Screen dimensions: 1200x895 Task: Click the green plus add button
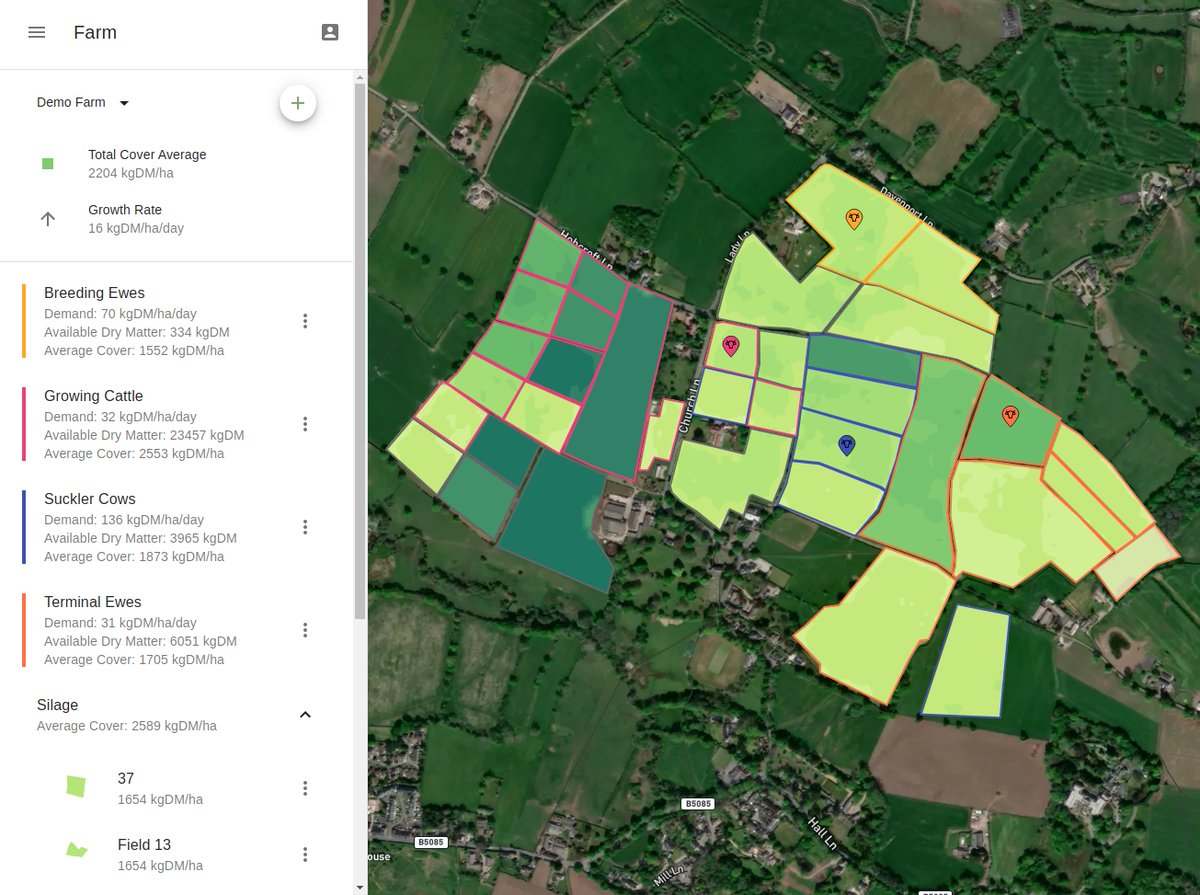(x=298, y=103)
